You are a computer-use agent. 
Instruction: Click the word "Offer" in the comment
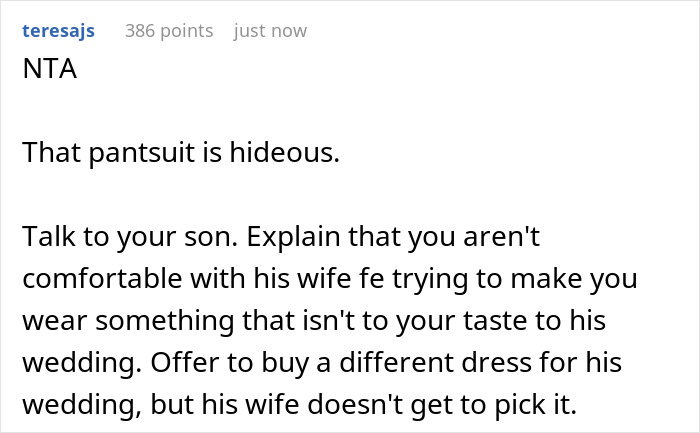[185, 362]
